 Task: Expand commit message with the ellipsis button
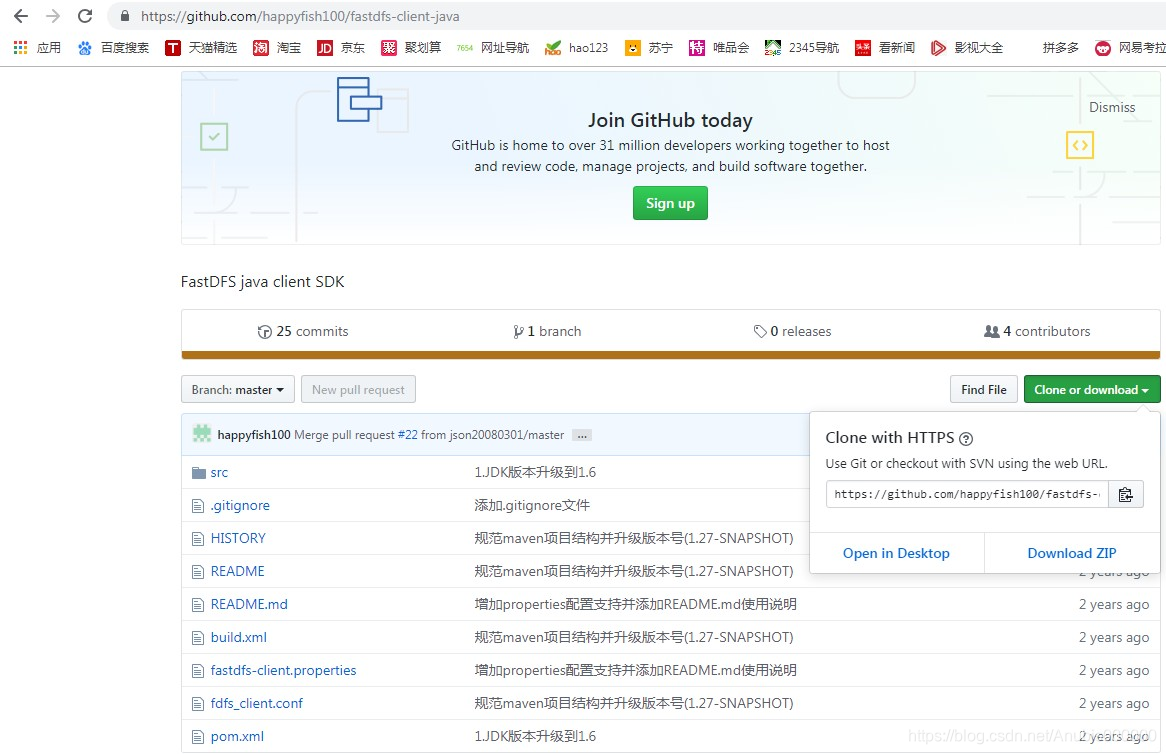pyautogui.click(x=583, y=435)
